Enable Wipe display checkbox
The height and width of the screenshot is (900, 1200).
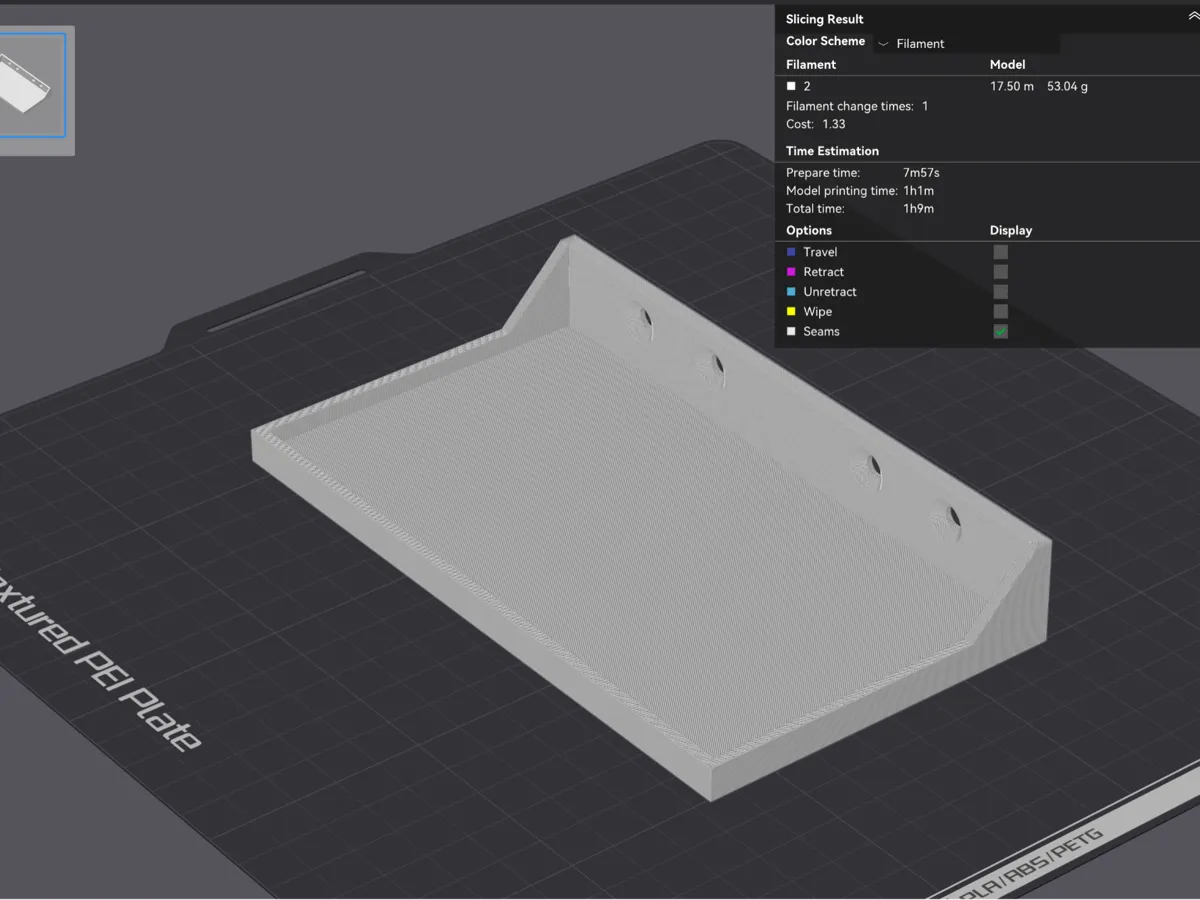coord(1001,312)
